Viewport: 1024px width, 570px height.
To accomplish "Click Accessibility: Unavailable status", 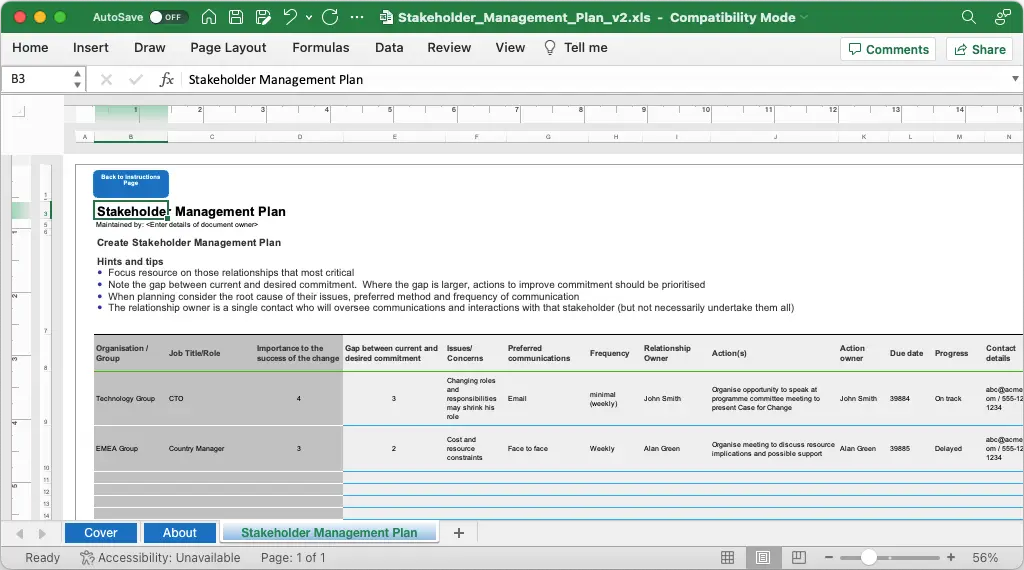I will [160, 558].
